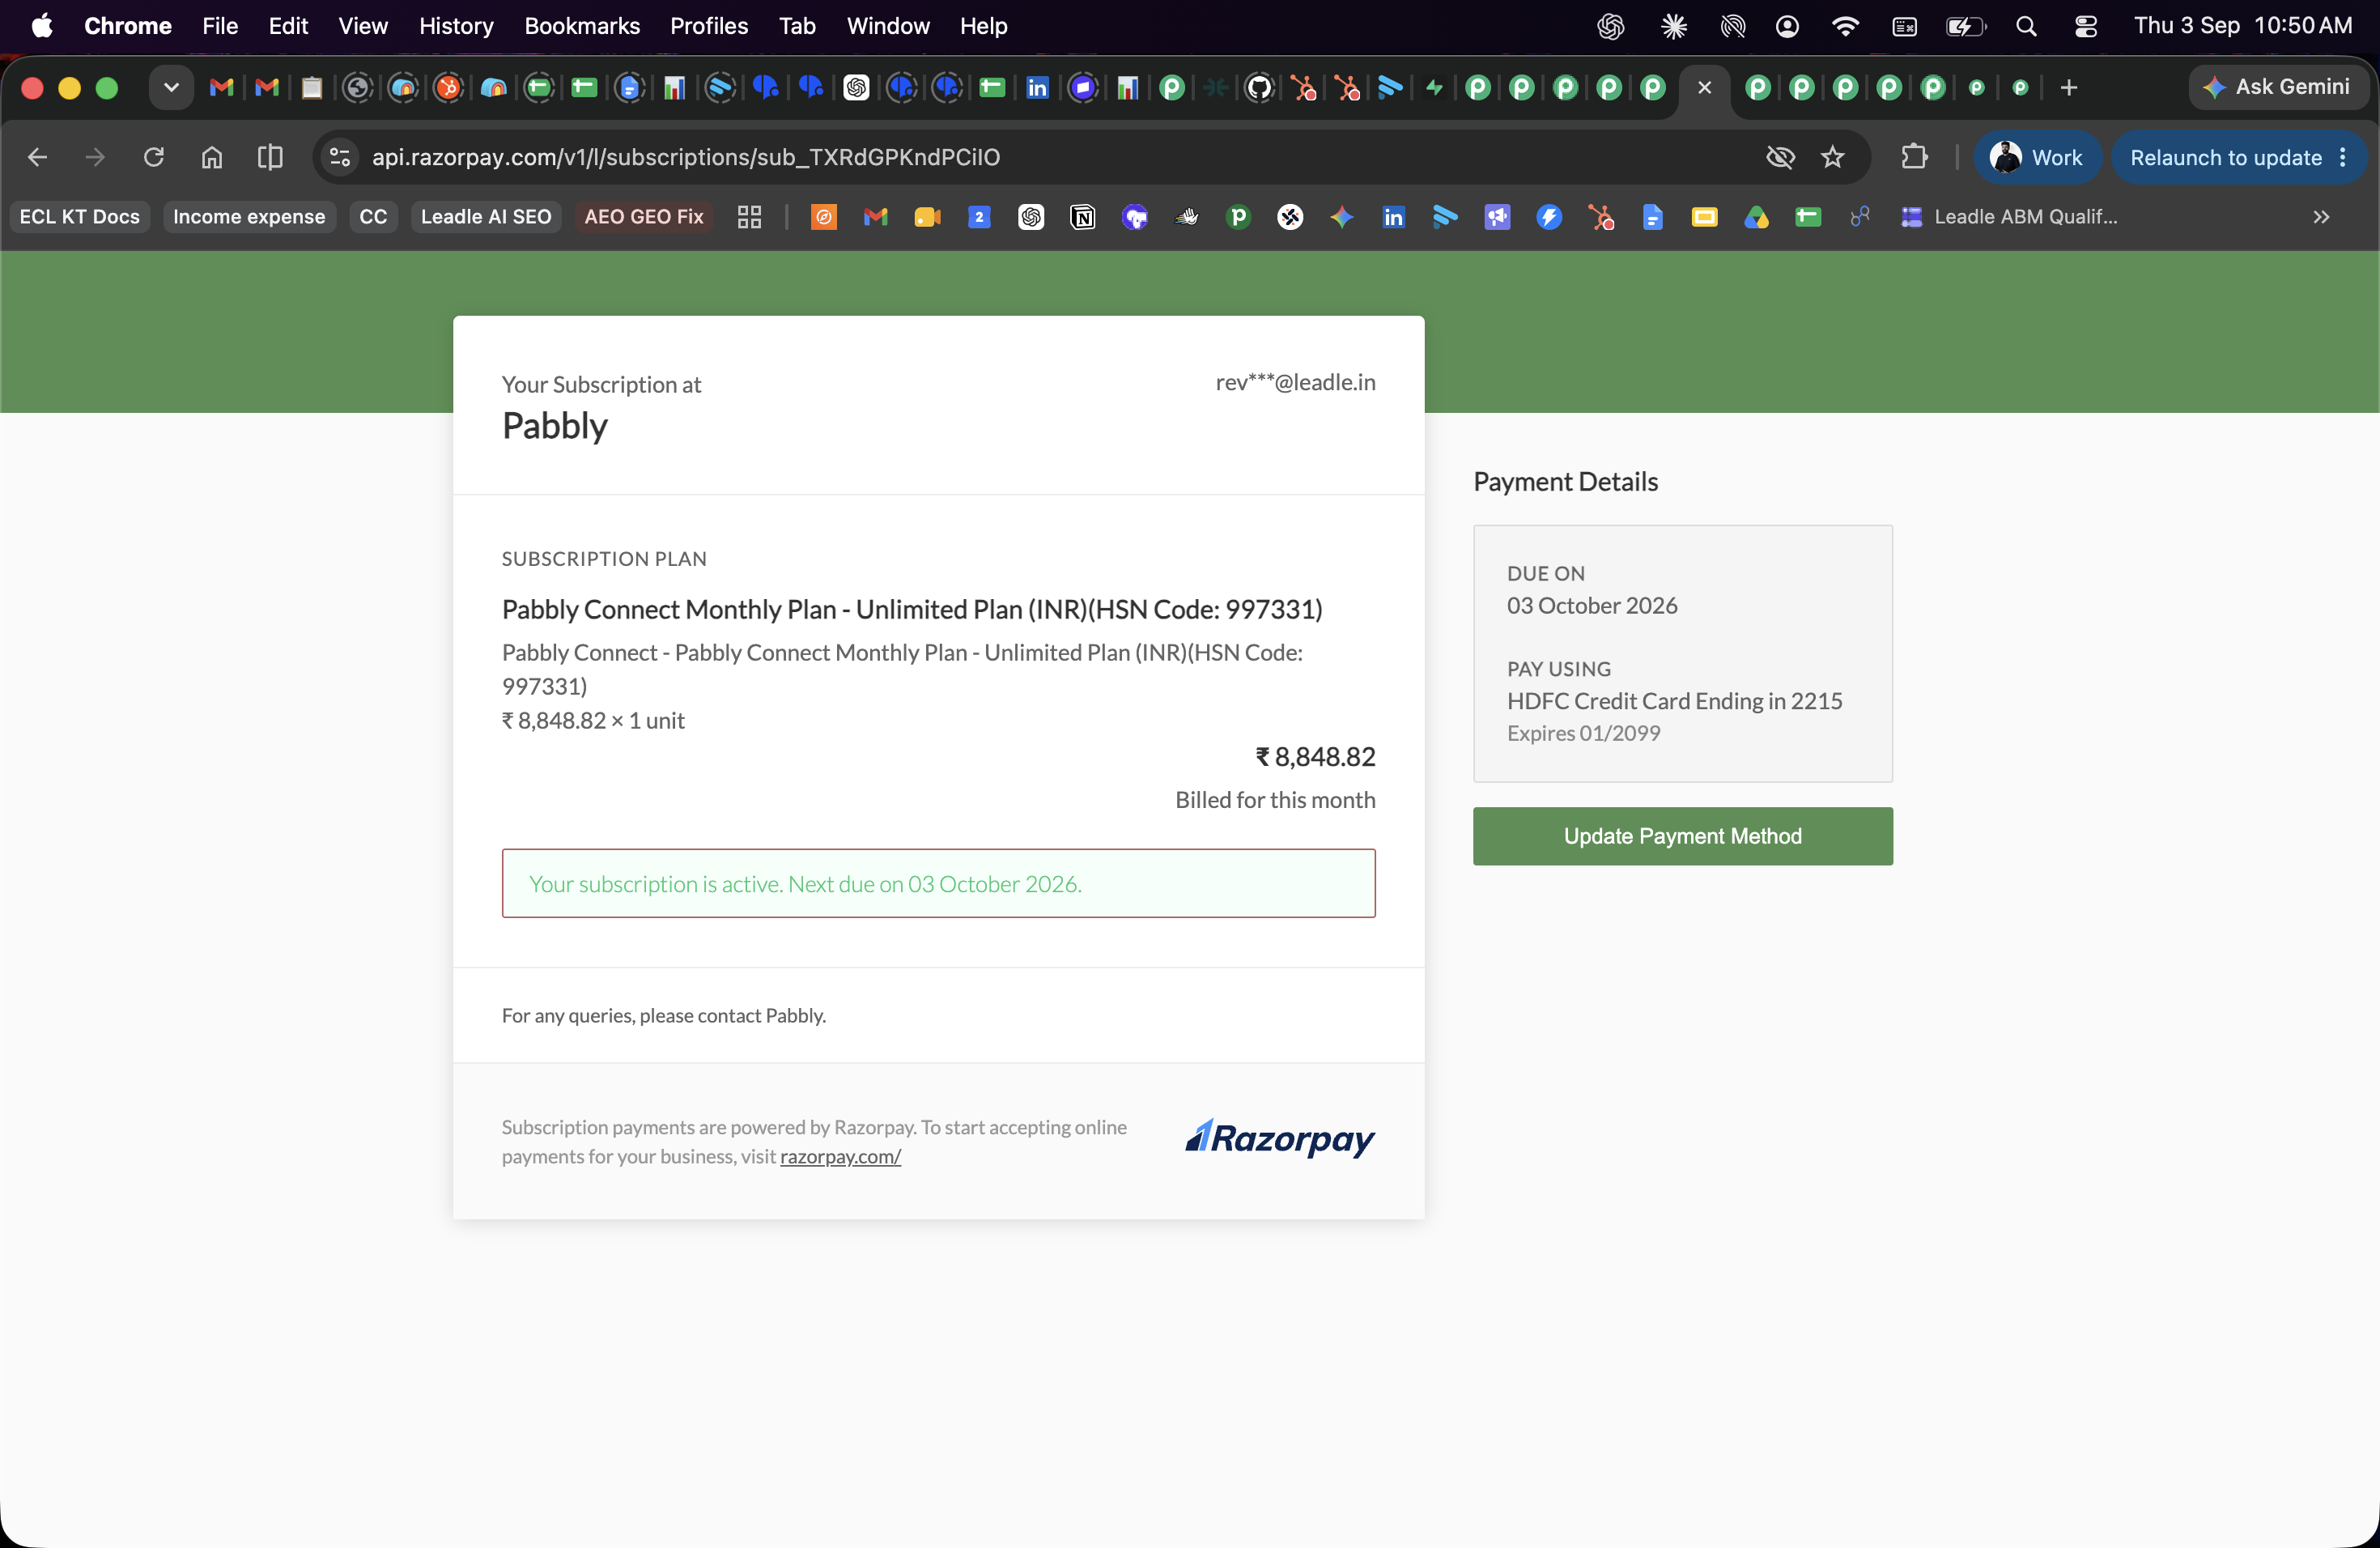Viewport: 2380px width, 1548px height.
Task: Open the History menu
Action: pos(456,26)
